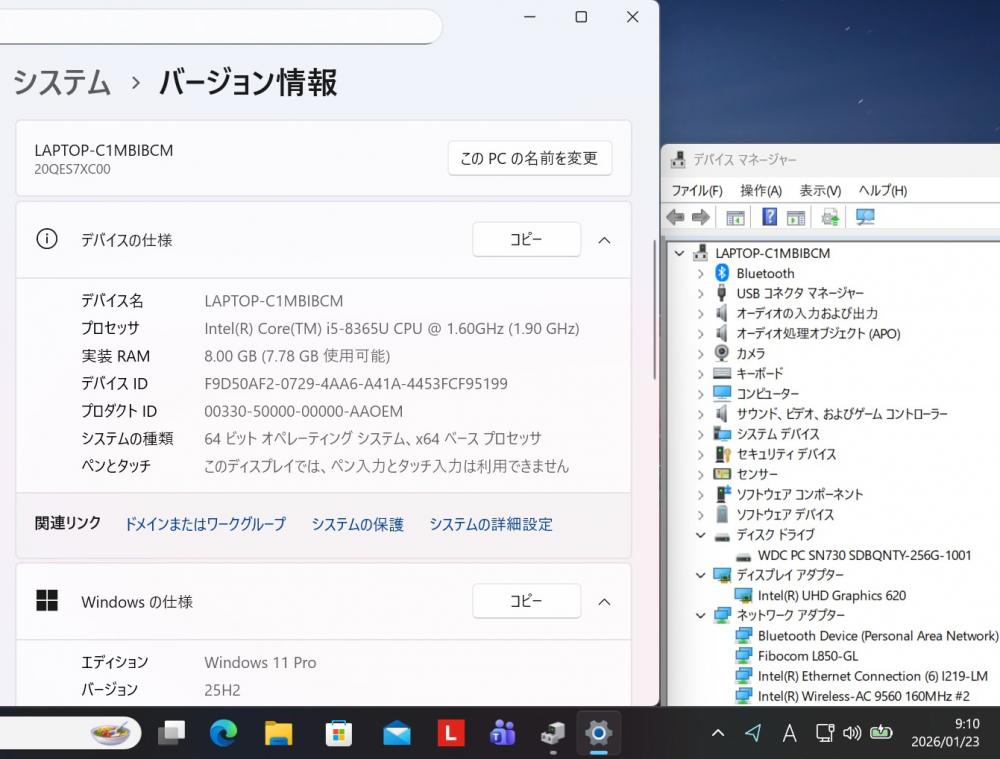
Task: Open File Explorer from the taskbar
Action: (x=278, y=733)
